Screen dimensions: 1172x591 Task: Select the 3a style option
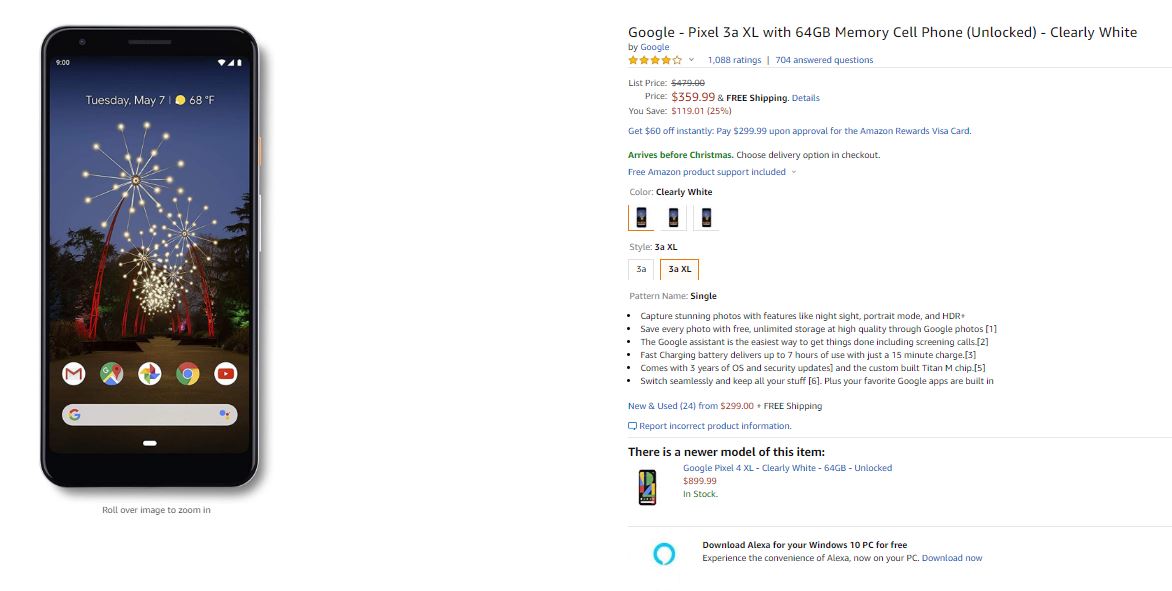[641, 269]
